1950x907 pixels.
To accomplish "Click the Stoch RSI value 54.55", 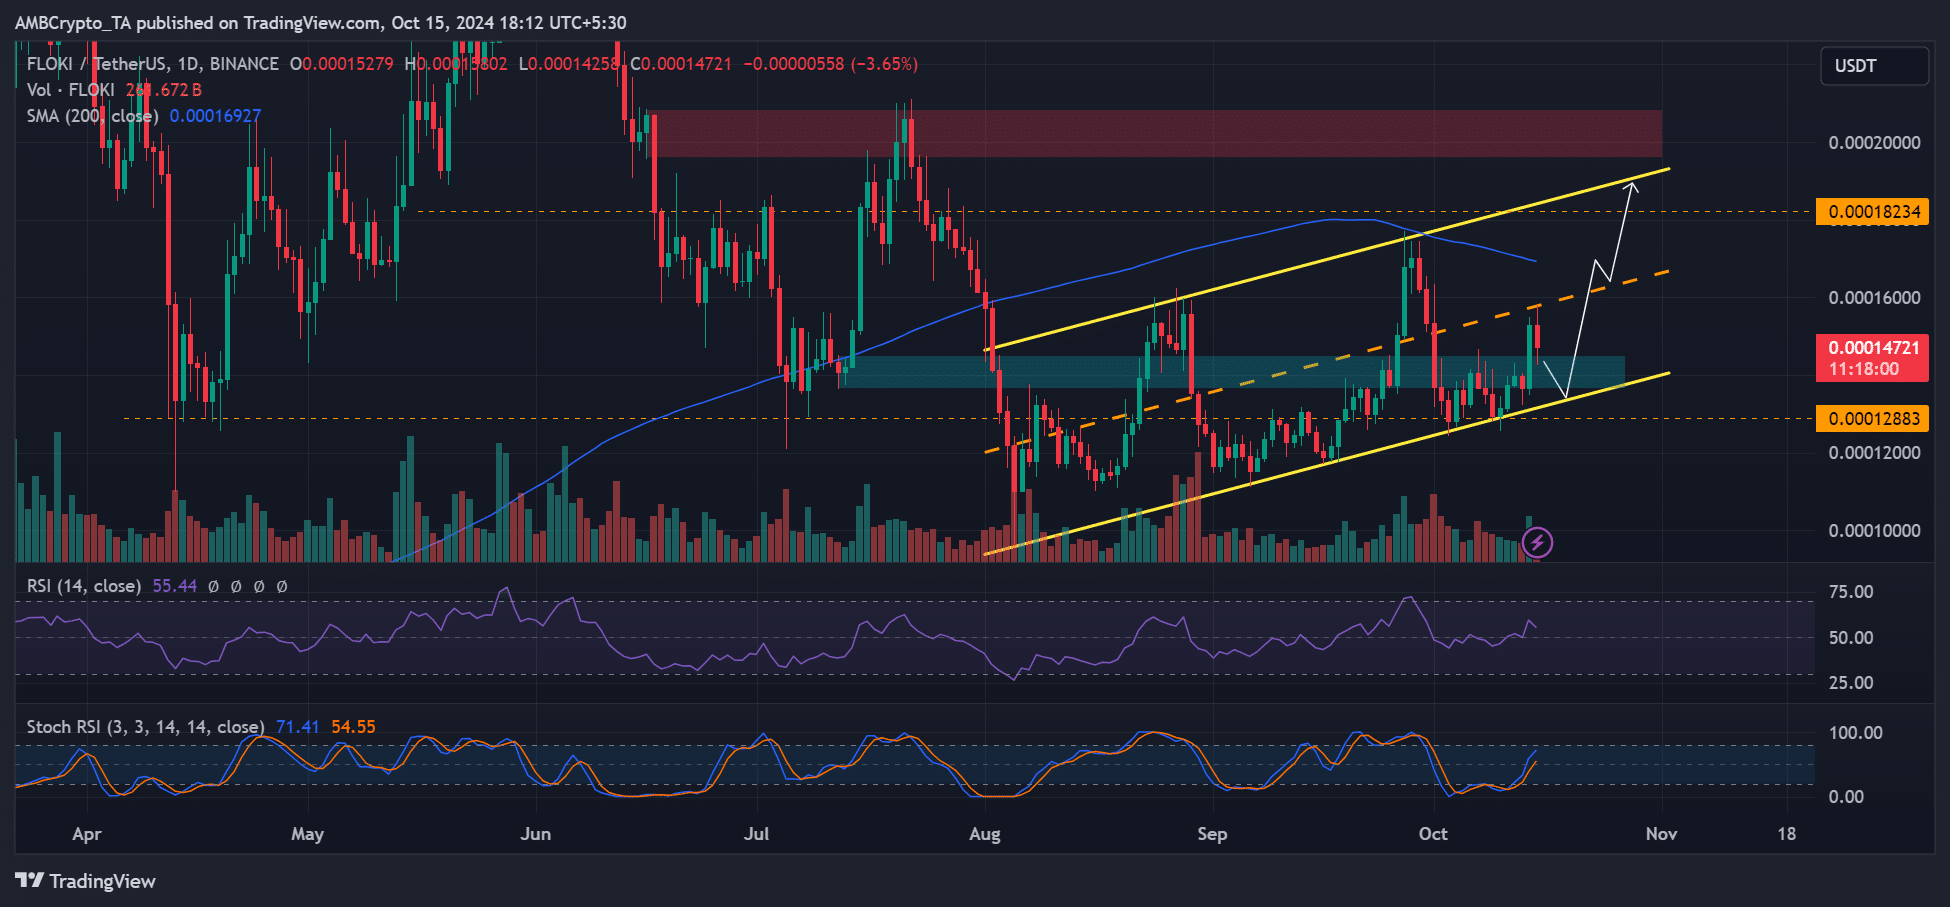I will [x=353, y=727].
